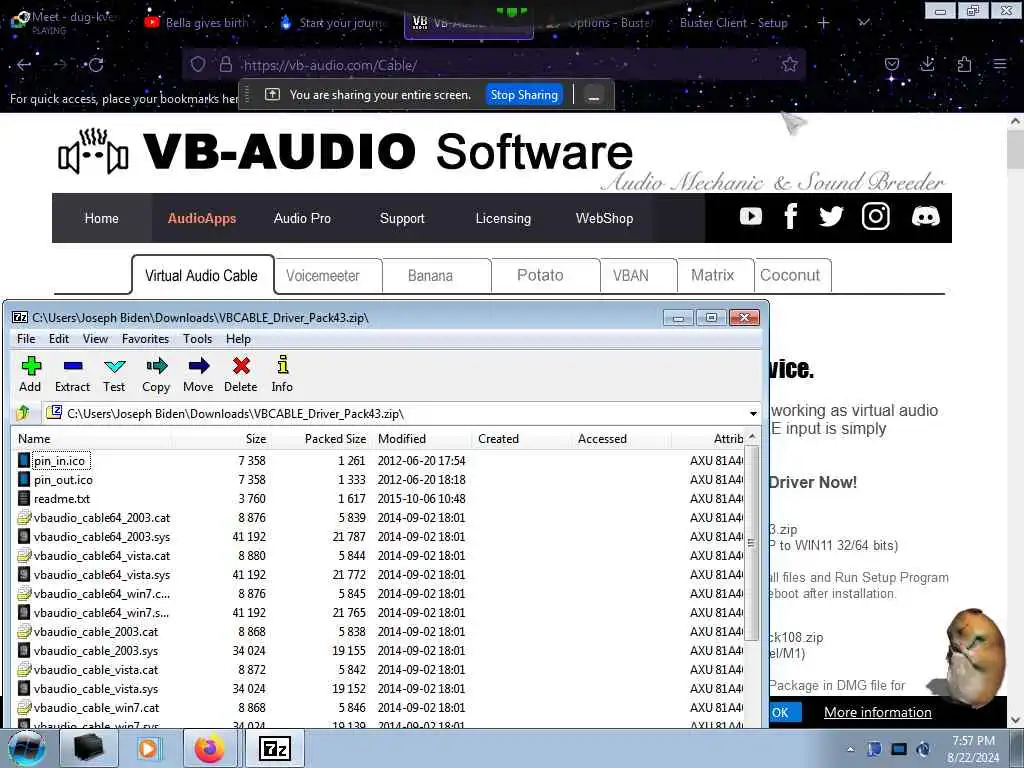
Task: Open the Twitter icon on VB-Audio page
Action: (x=831, y=216)
